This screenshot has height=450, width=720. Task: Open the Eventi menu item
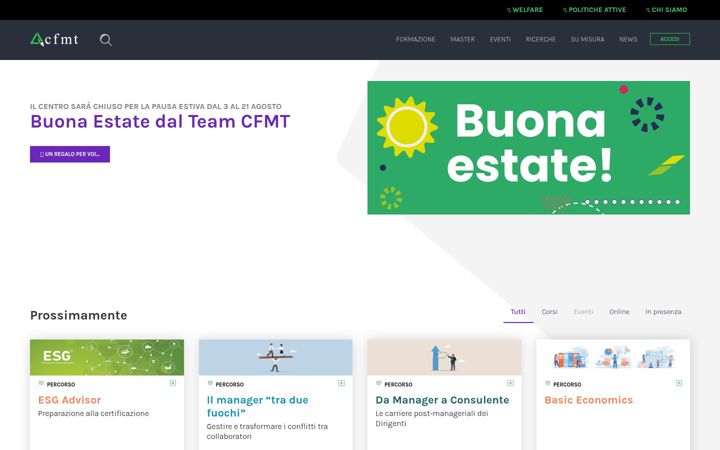coord(500,39)
